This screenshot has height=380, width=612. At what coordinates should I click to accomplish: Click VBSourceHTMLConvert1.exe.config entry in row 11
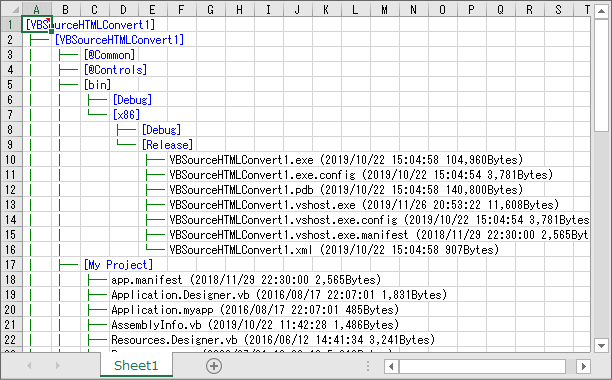tap(361, 175)
